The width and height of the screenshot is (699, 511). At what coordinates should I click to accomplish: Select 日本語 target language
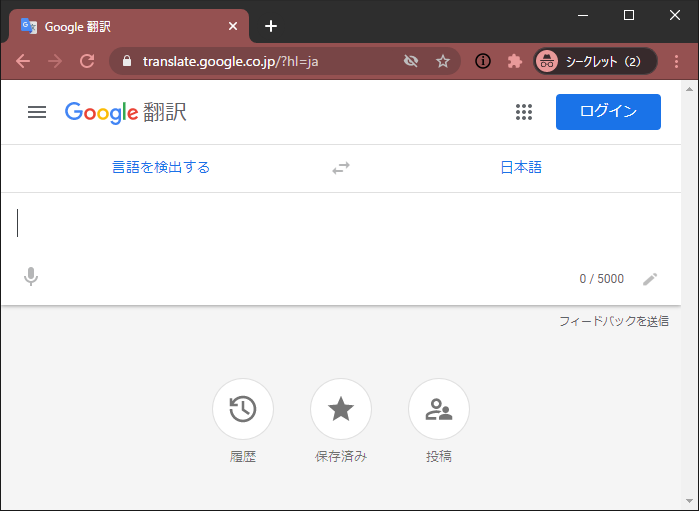pos(521,167)
